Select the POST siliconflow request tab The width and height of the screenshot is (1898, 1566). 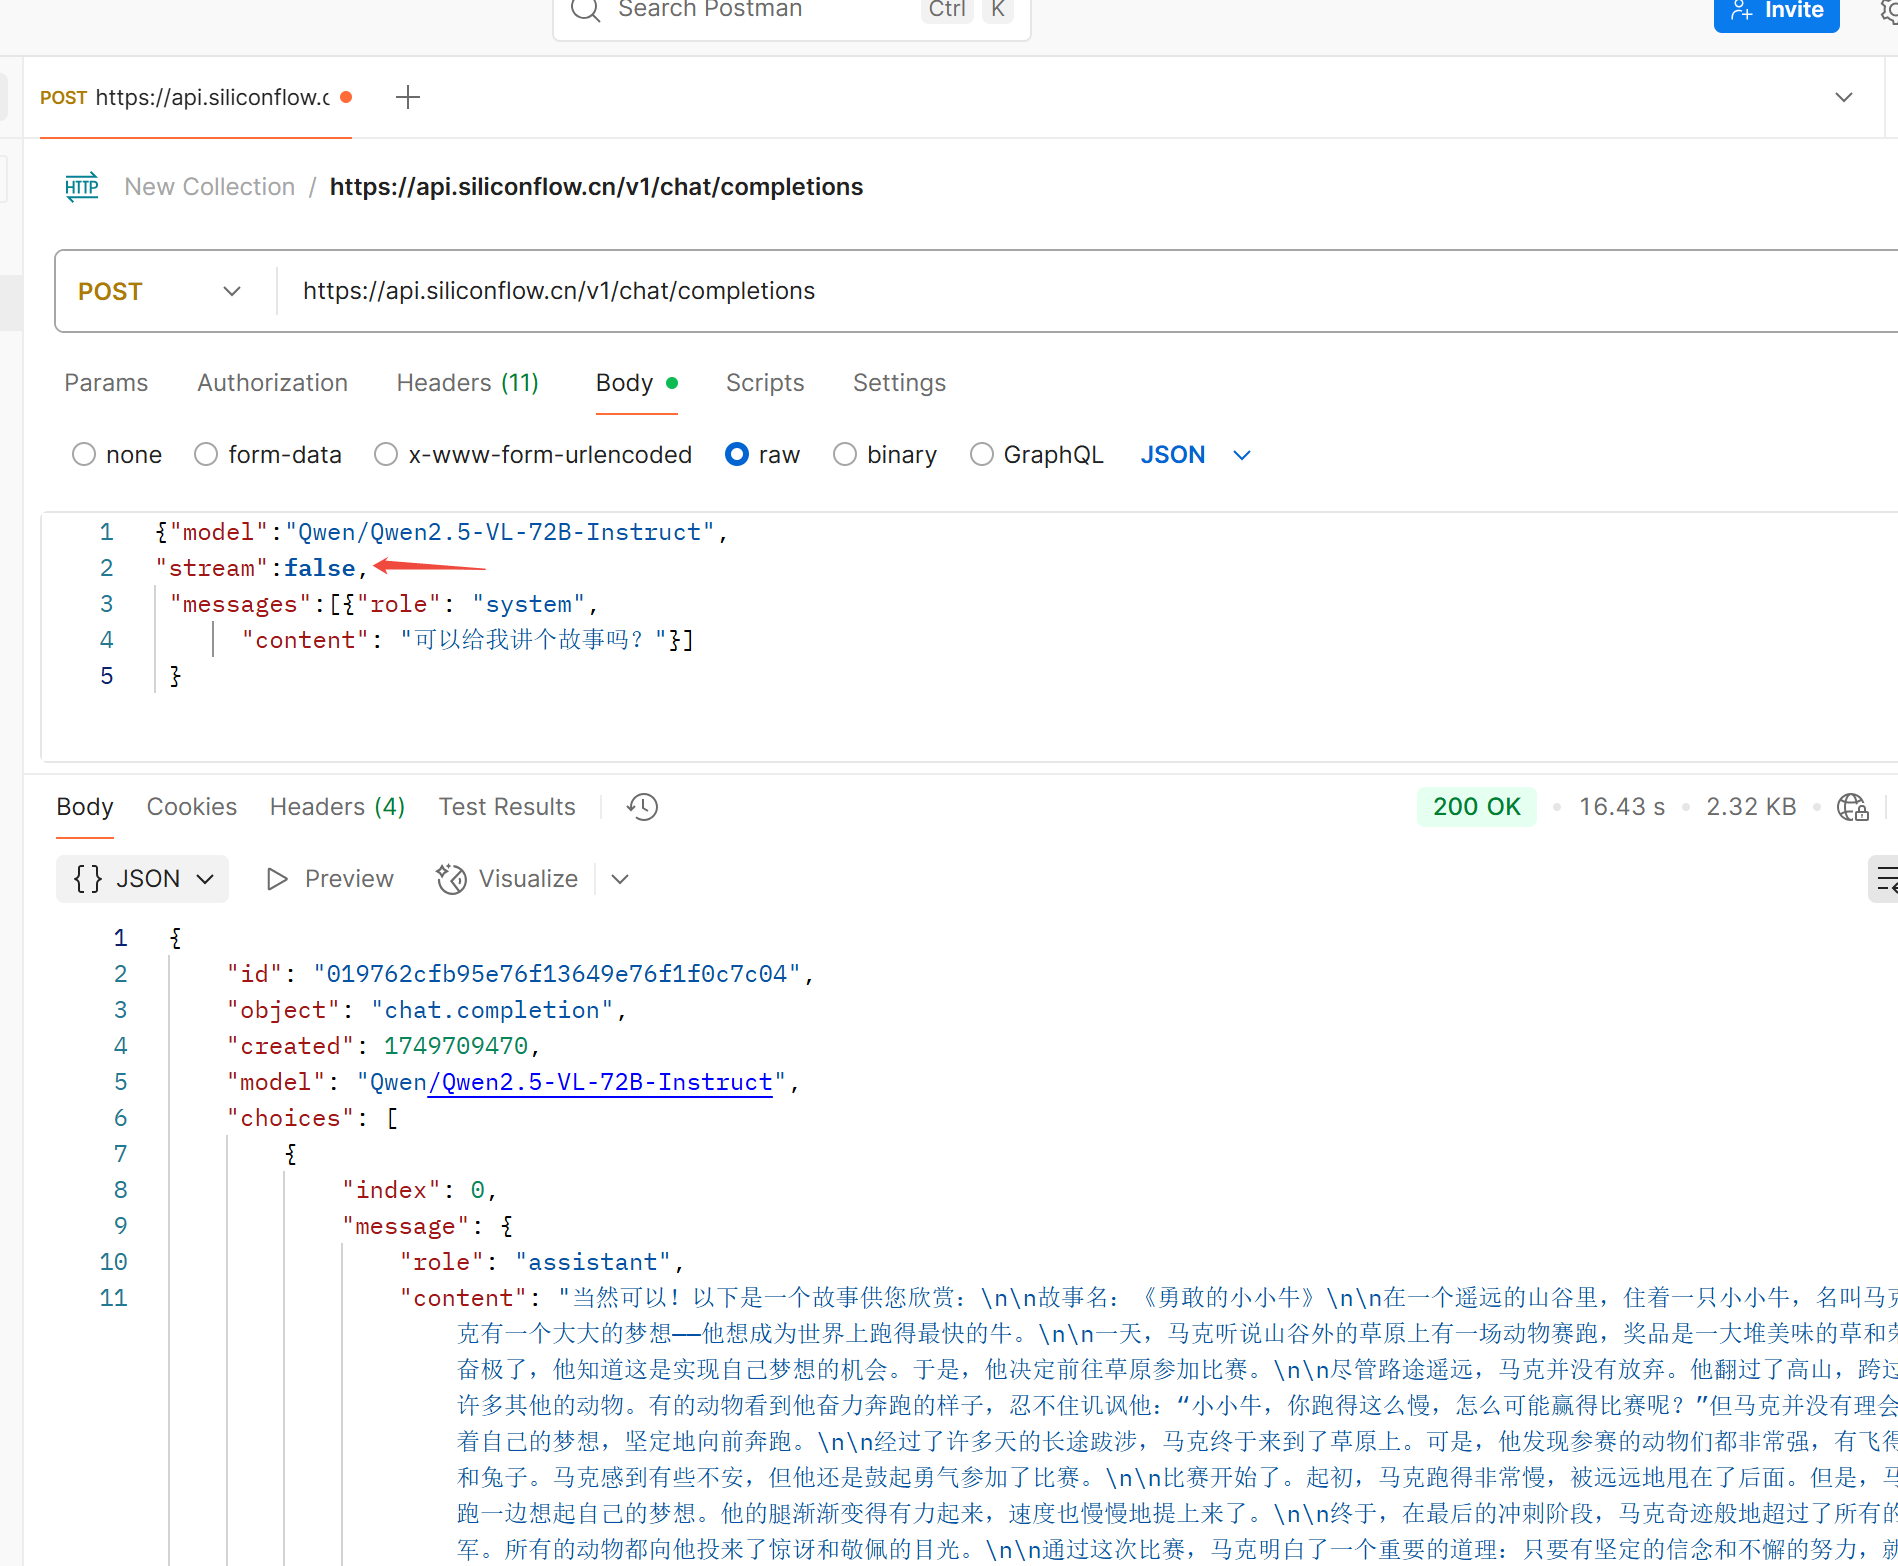coord(195,98)
